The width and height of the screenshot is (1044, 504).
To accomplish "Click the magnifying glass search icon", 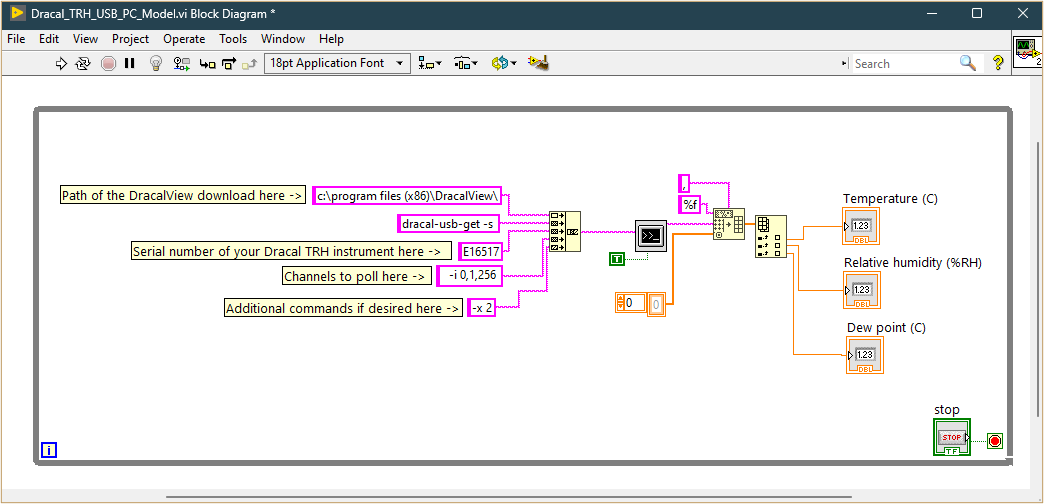I will coord(968,63).
